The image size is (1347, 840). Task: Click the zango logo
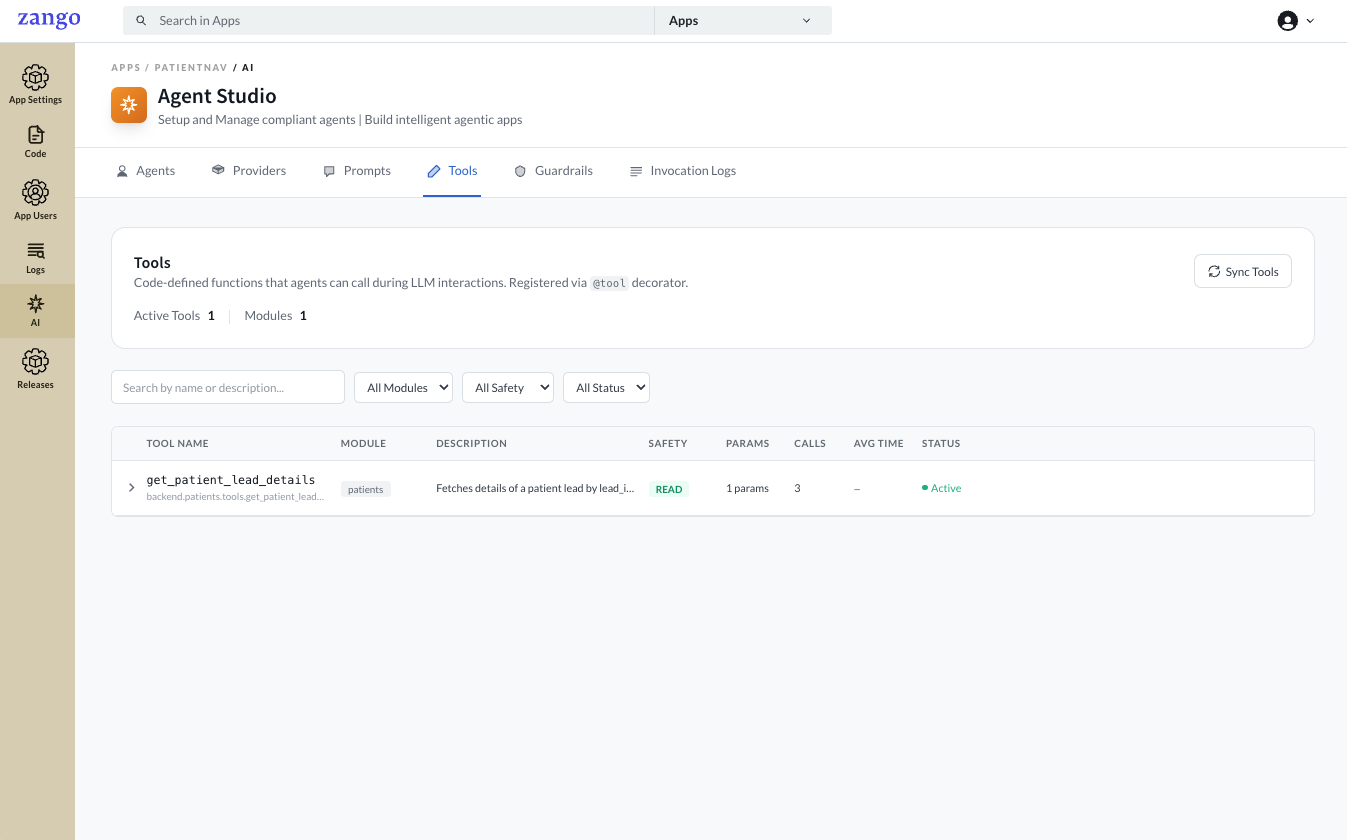[x=49, y=20]
